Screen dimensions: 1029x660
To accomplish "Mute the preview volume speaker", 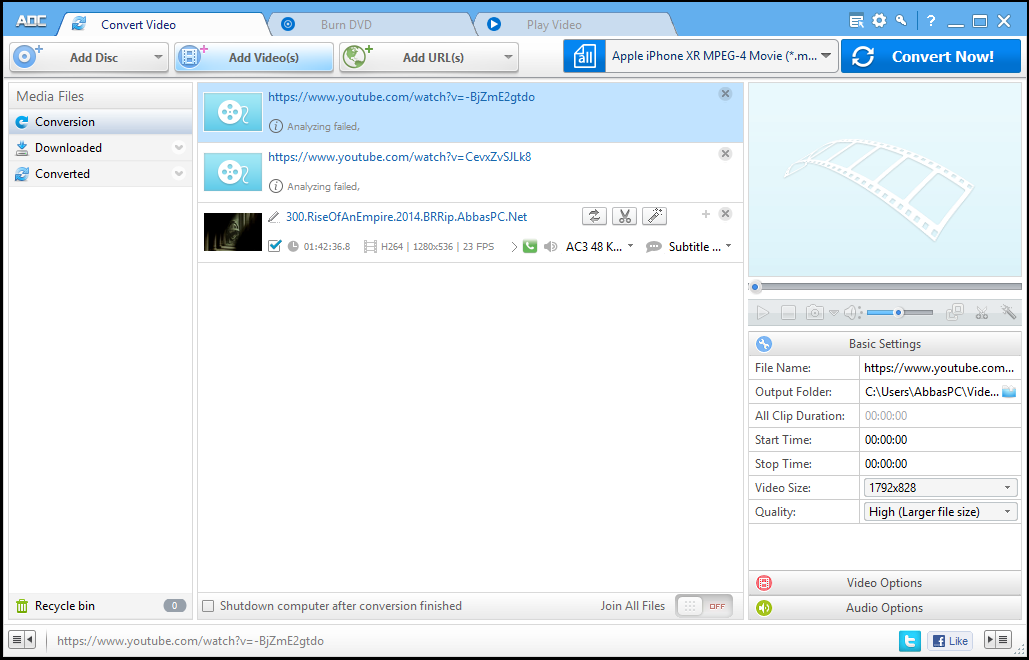I will coord(852,313).
